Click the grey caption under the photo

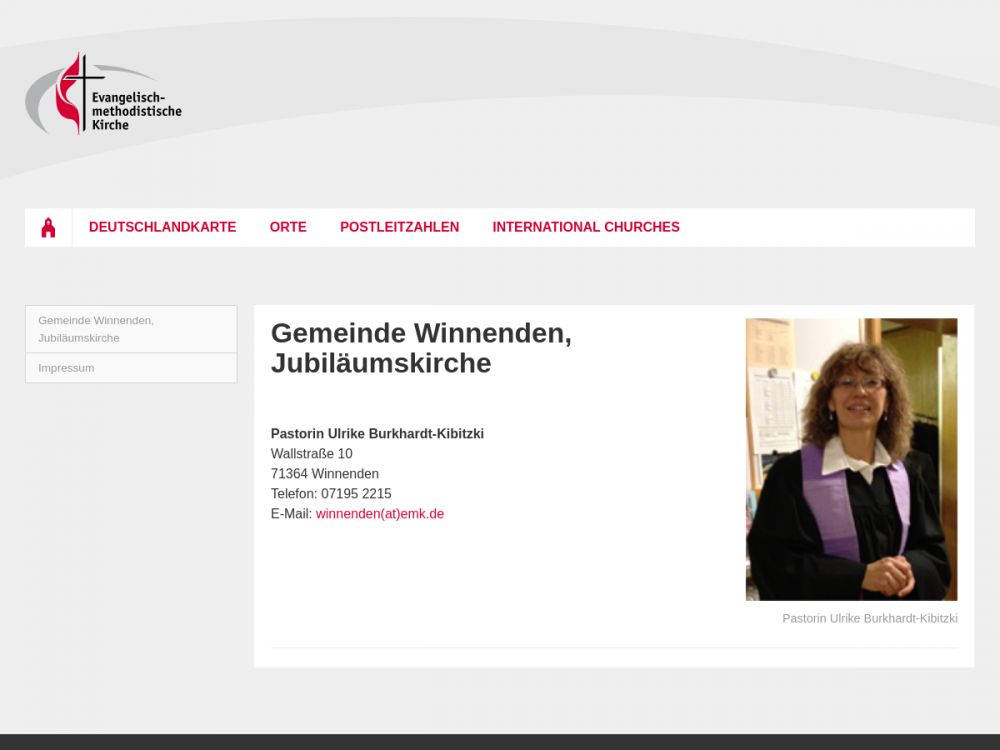tap(869, 619)
